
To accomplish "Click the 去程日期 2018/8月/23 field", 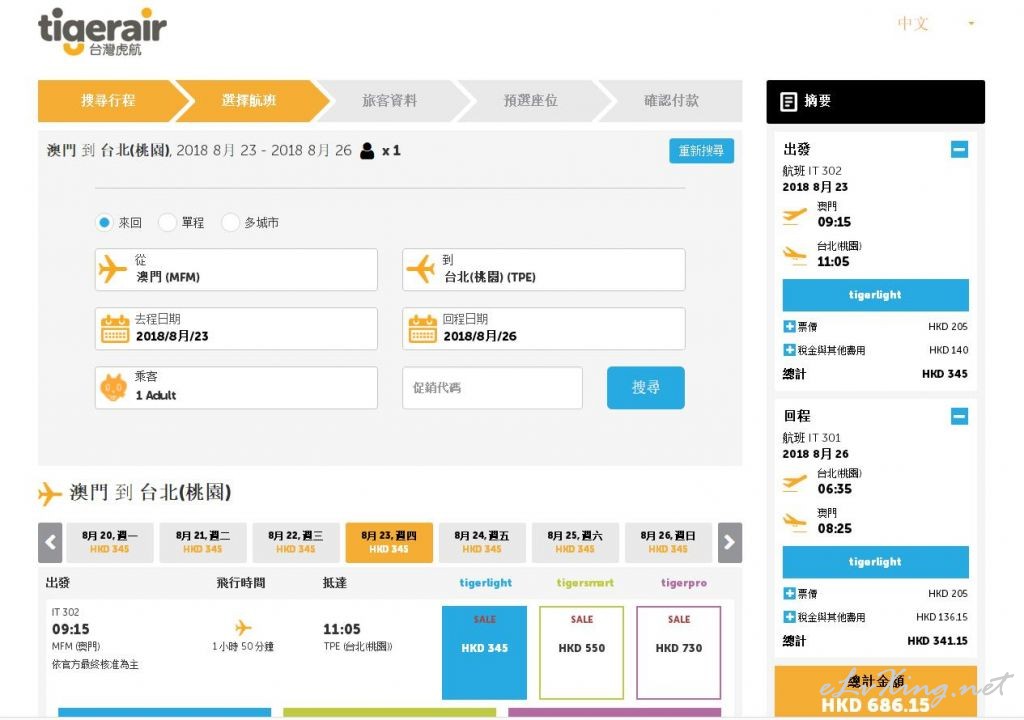I will 236,329.
